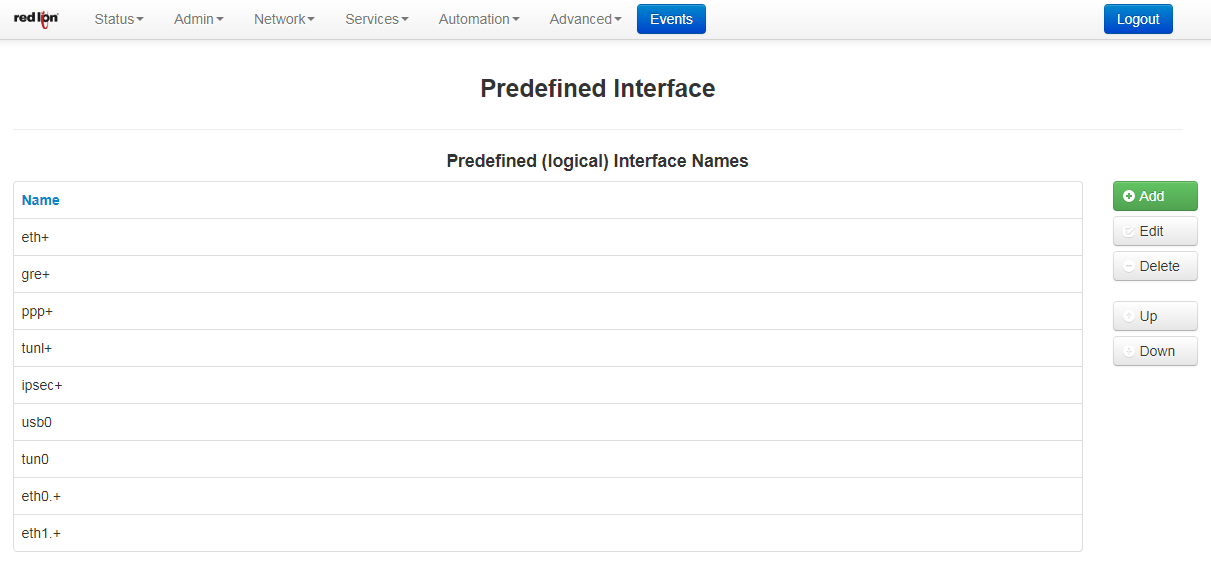Screen dimensions: 1211x578
Task: Click the Red Lion logo icon
Action: coord(36,18)
